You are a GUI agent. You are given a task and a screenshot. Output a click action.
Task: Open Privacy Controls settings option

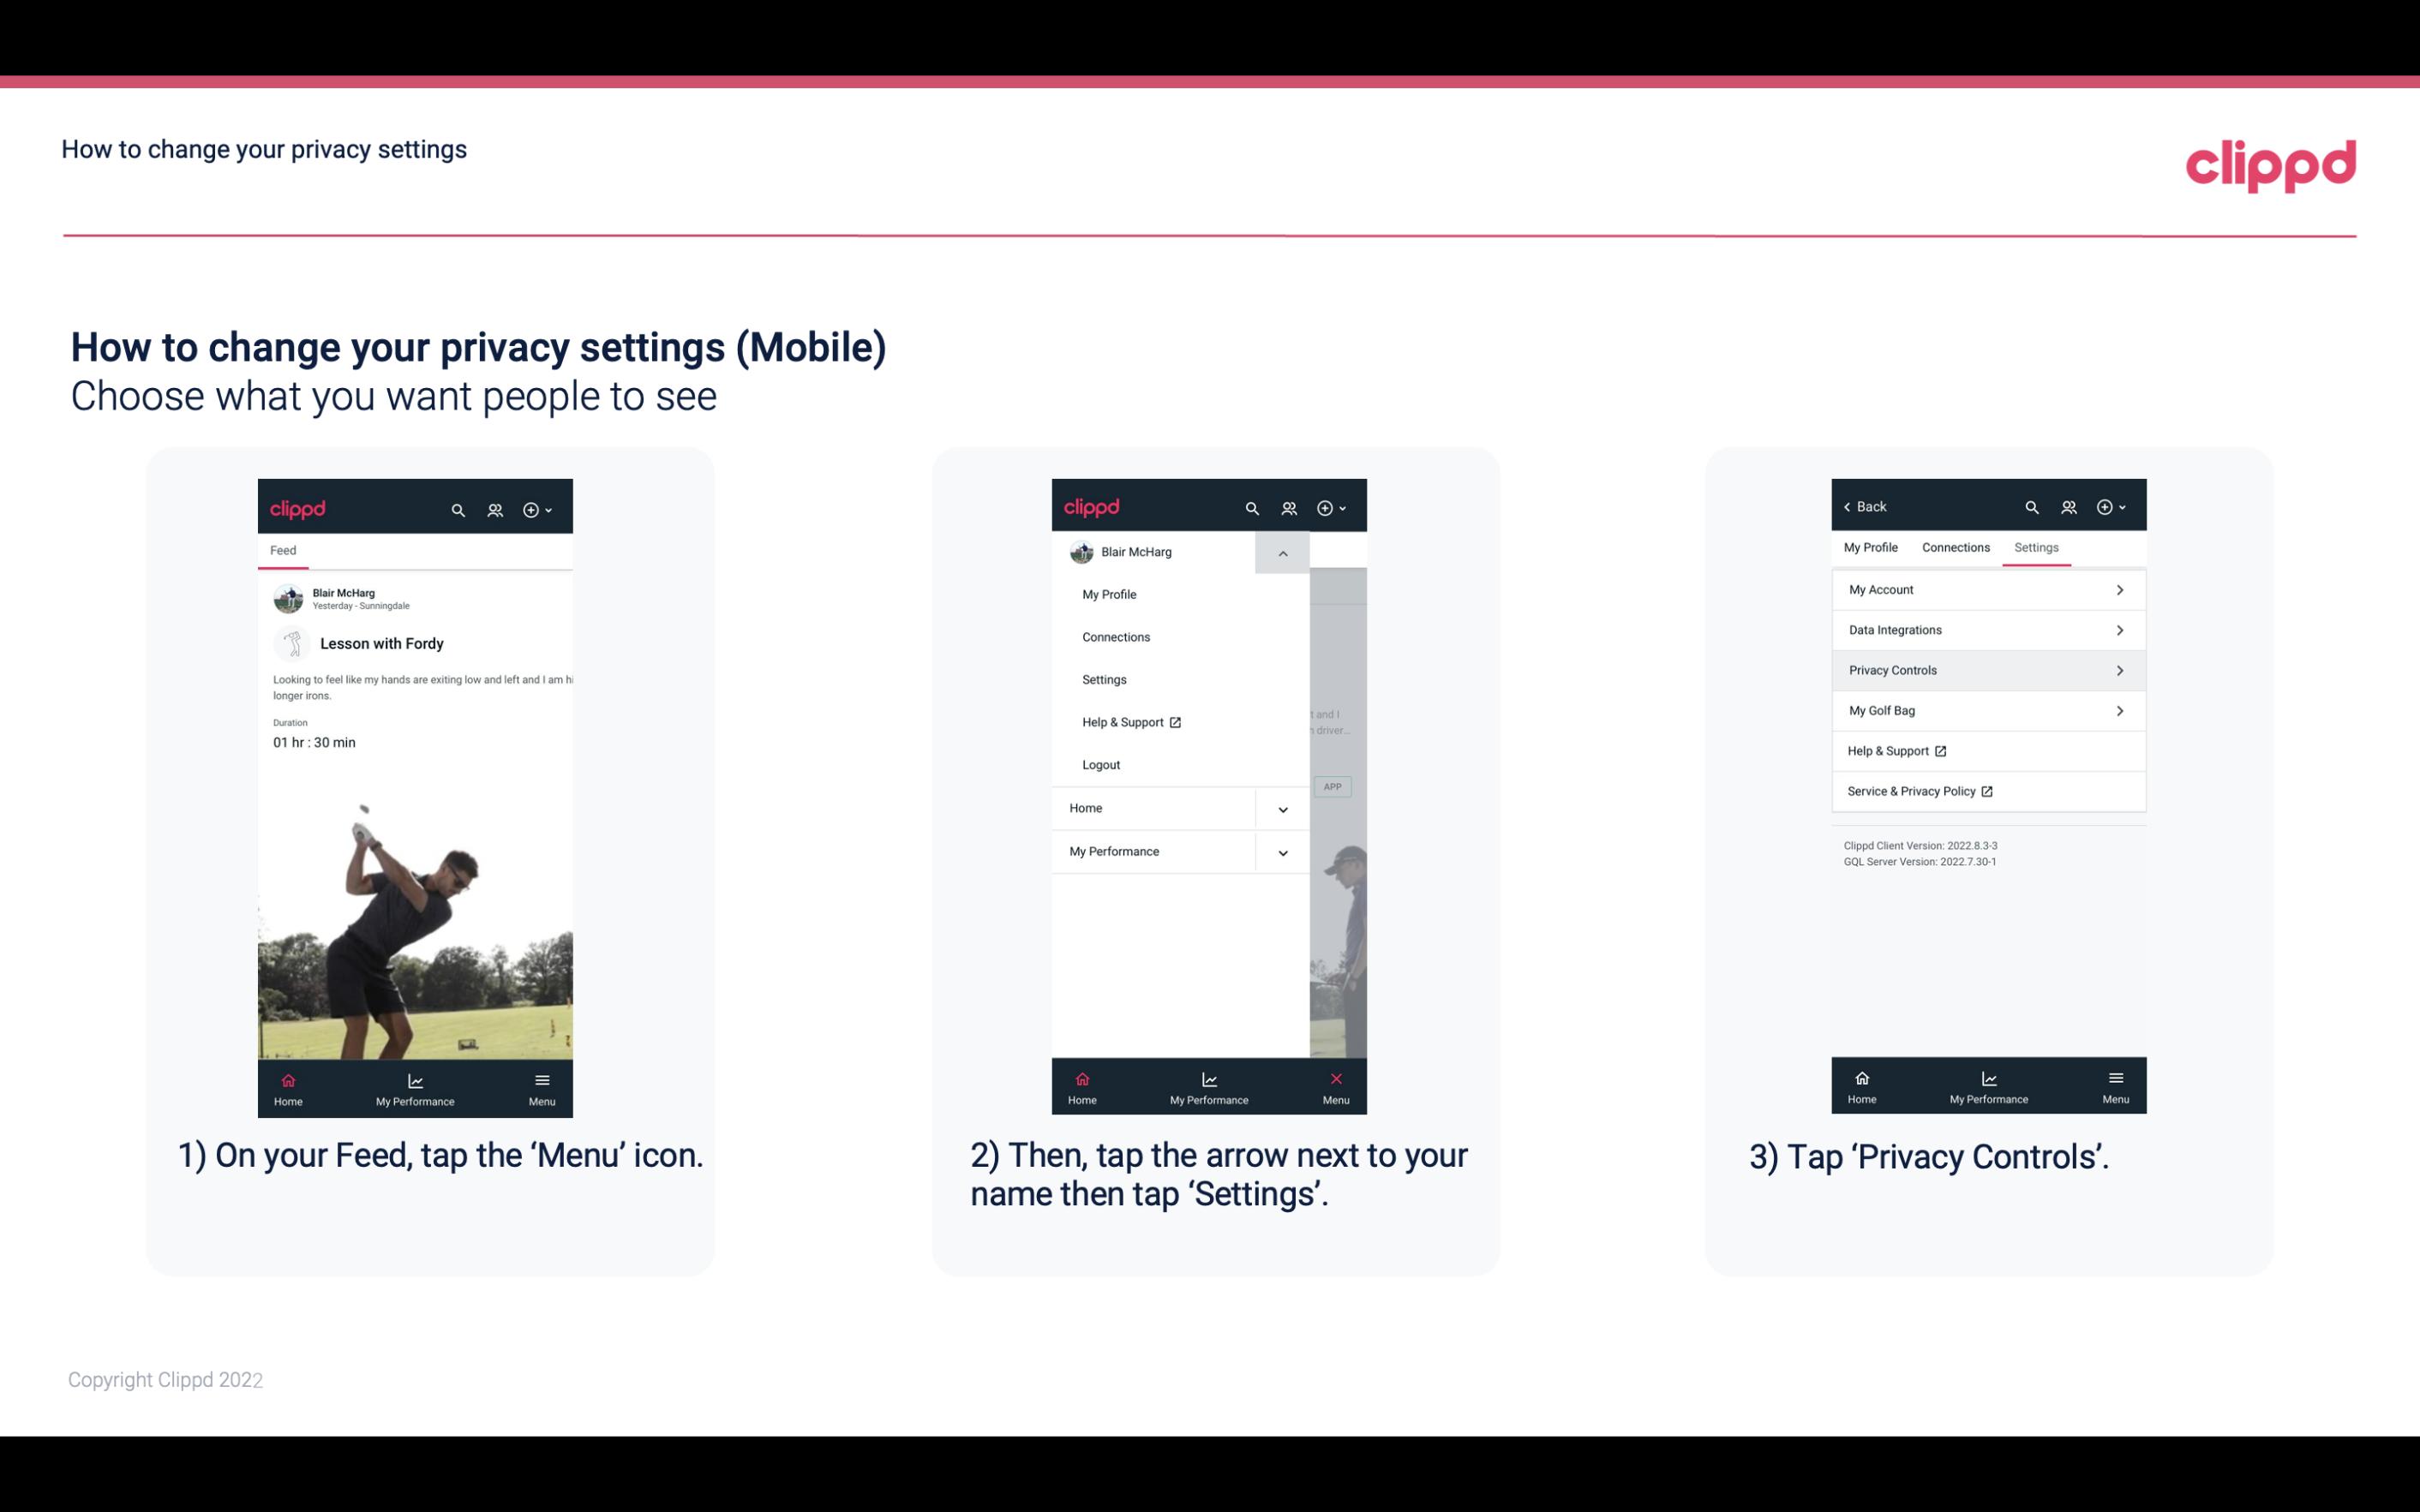point(1986,669)
